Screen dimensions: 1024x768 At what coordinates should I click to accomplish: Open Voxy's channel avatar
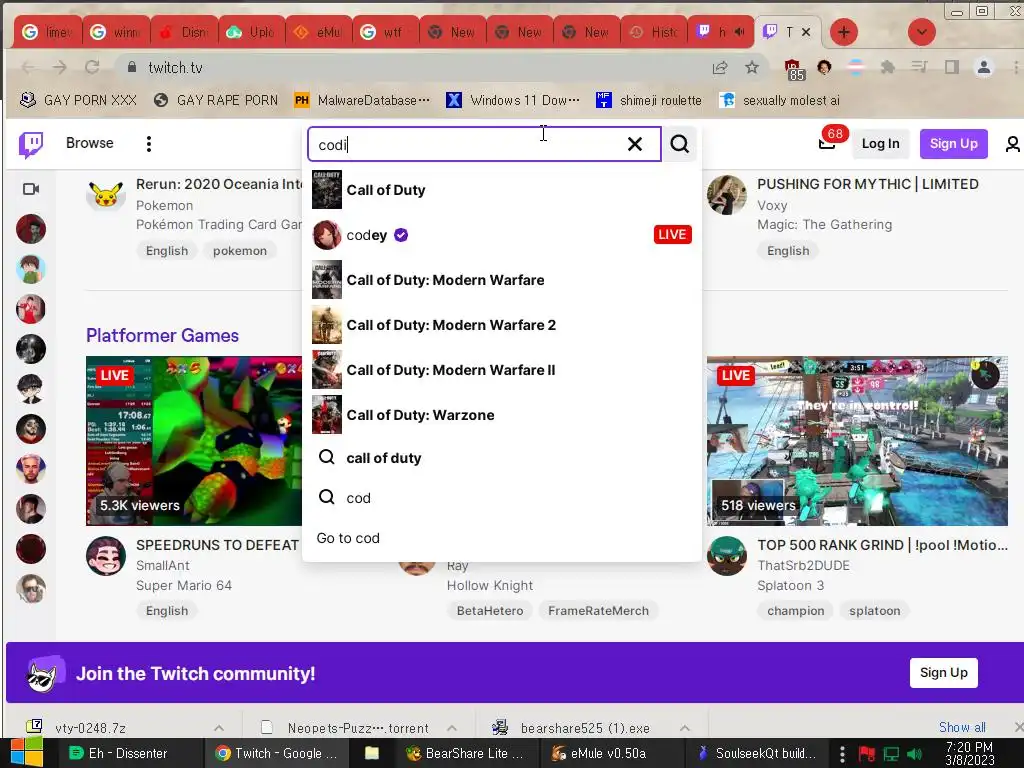(x=726, y=195)
